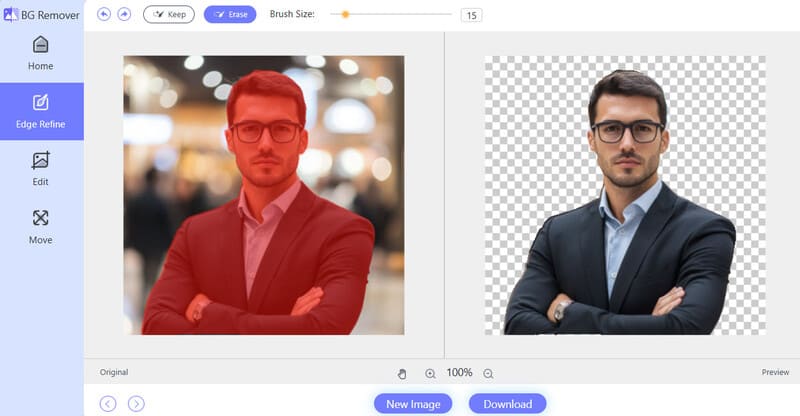Go to the next image
Screen dimensions: 800x416
click(x=136, y=404)
